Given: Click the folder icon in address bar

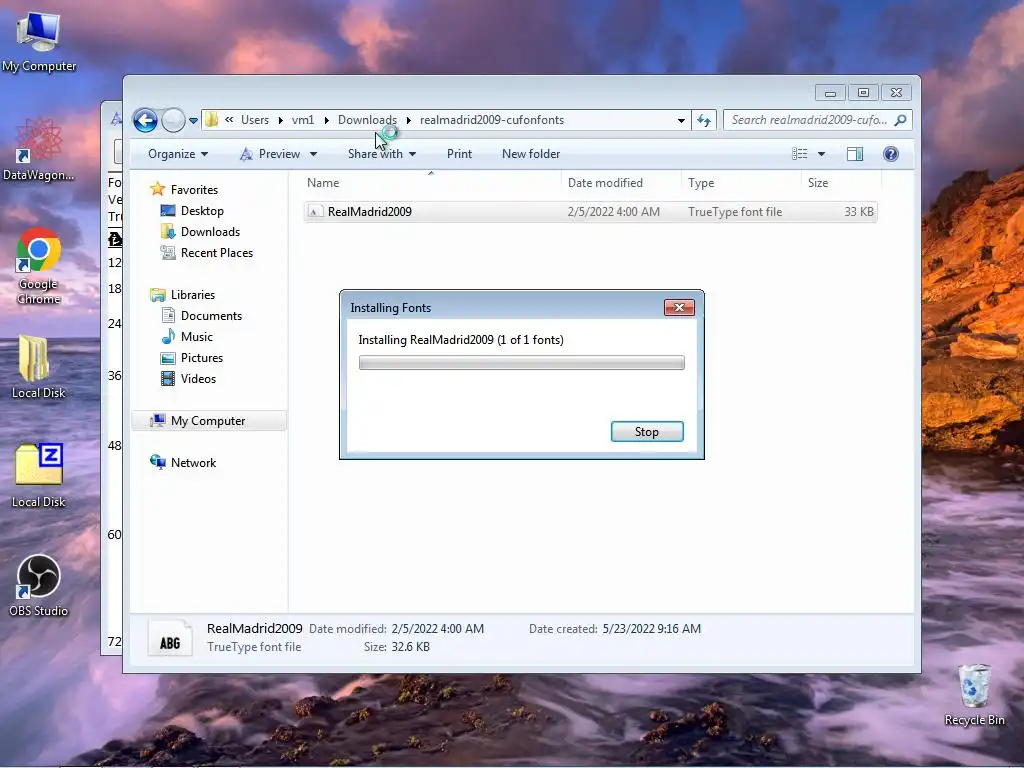Looking at the screenshot, I should coord(211,120).
